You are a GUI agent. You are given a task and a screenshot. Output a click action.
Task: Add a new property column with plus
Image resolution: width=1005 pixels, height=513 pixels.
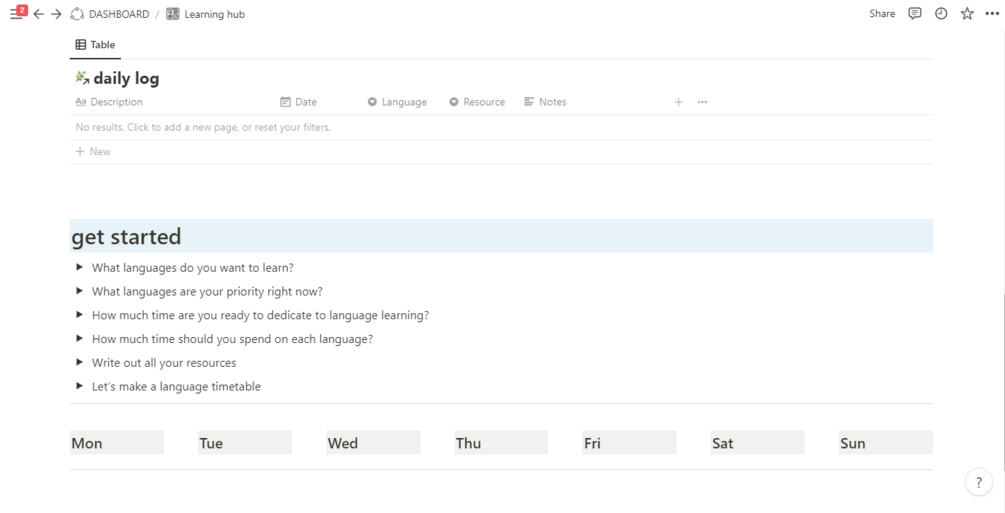[678, 102]
